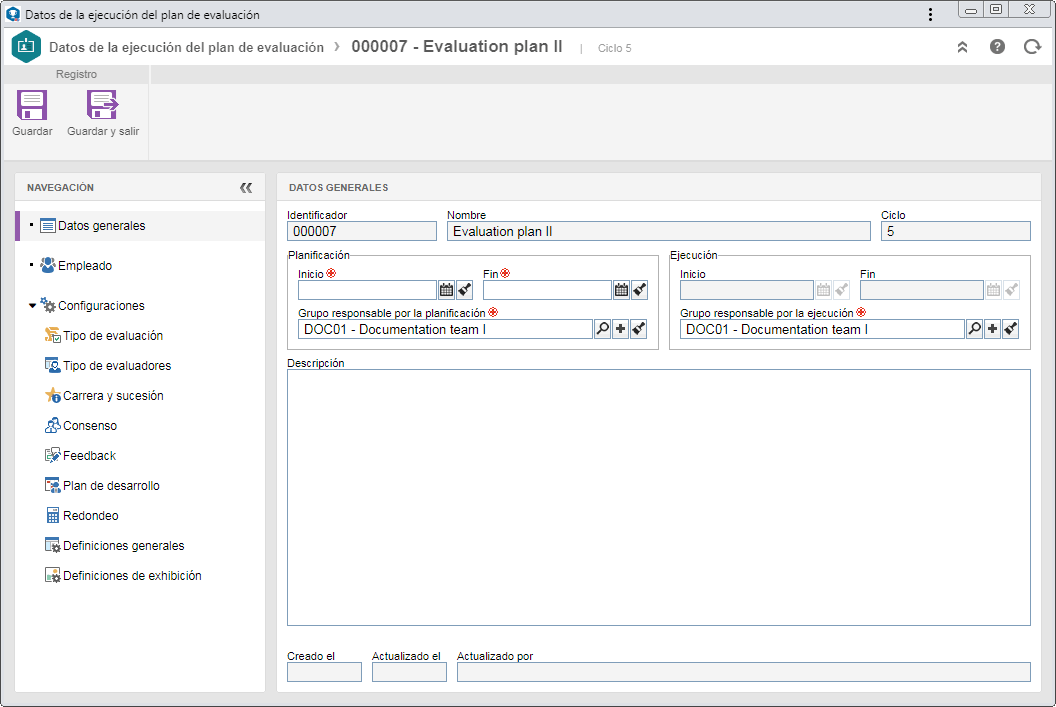Open the three-dot options menu
This screenshot has height=707, width=1056.
click(x=930, y=14)
